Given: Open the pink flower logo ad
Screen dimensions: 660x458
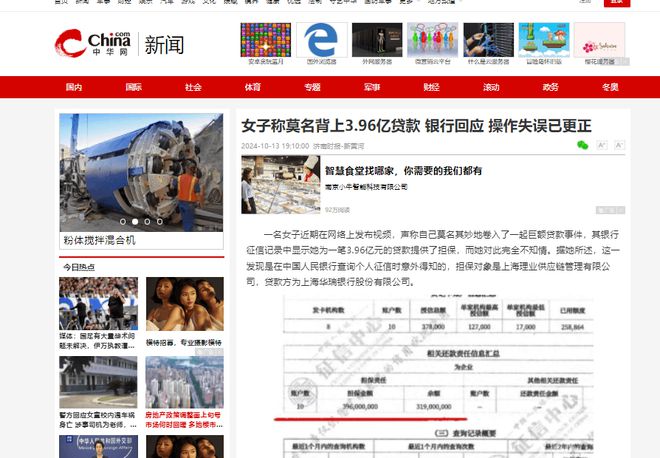Looking at the screenshot, I should (x=599, y=40).
